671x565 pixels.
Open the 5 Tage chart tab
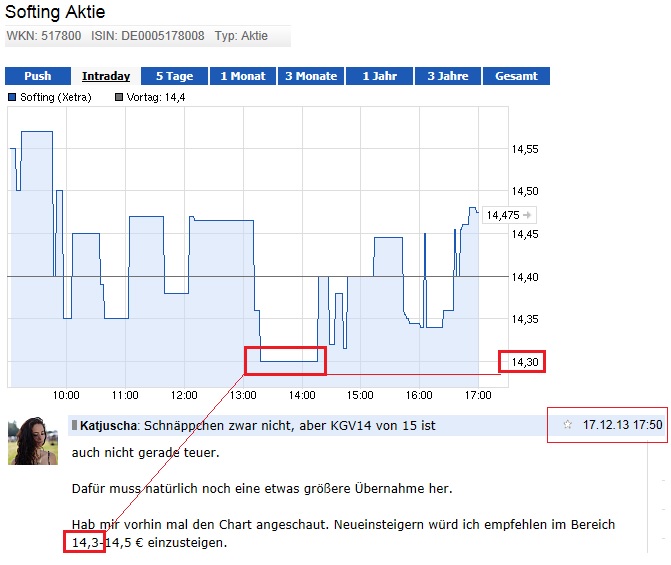coord(175,76)
